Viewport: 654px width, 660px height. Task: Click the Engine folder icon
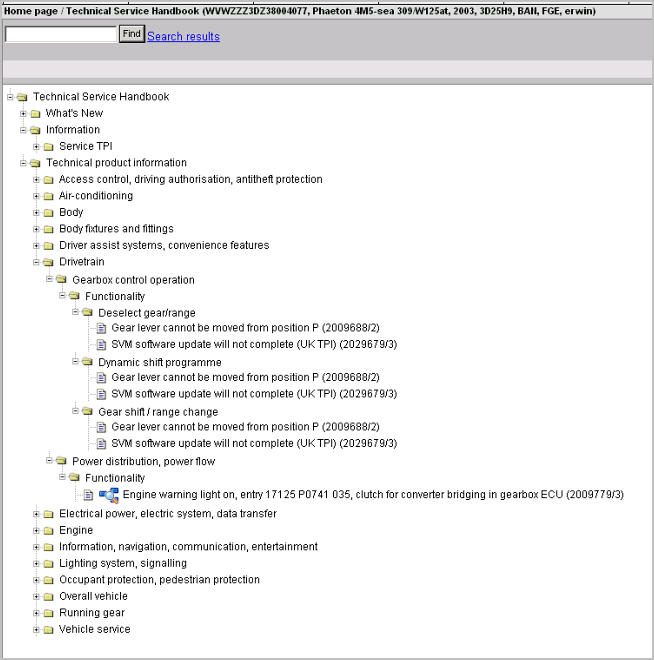point(49,531)
